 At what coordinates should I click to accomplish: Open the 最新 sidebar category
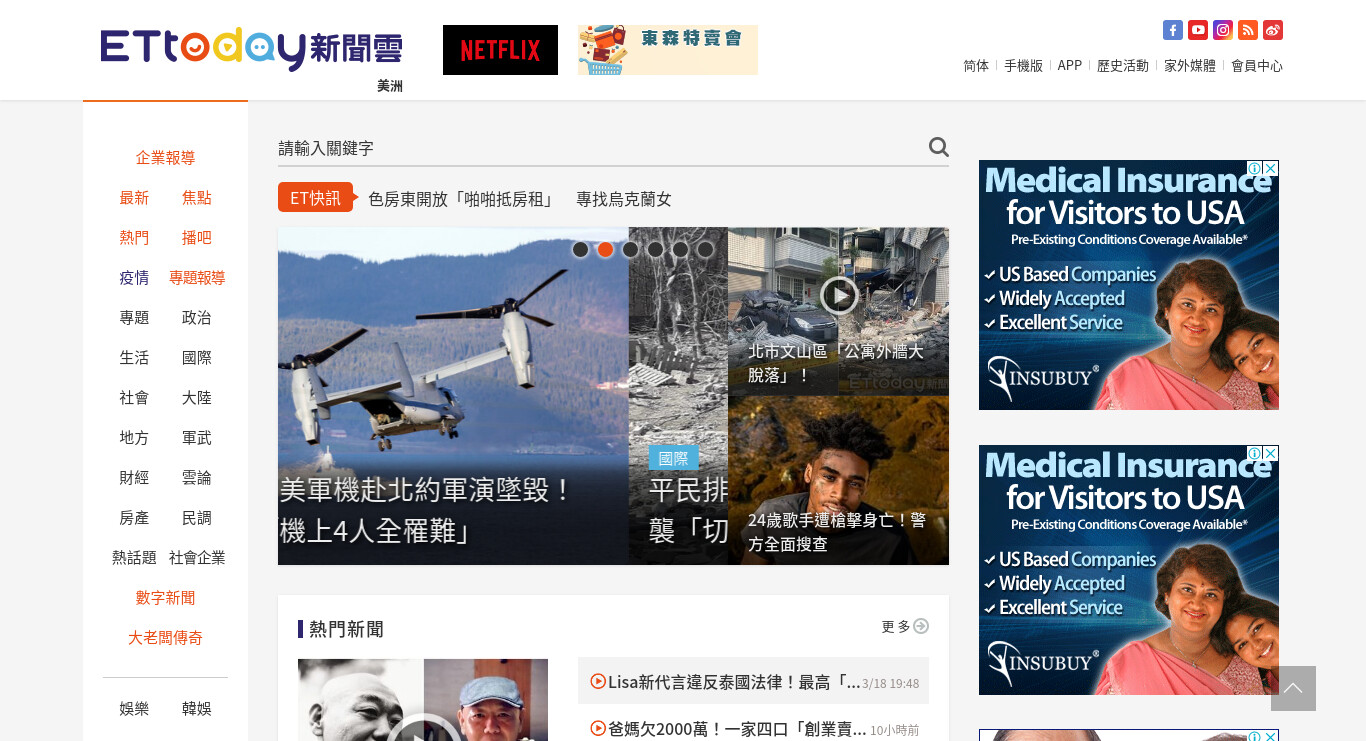click(134, 197)
